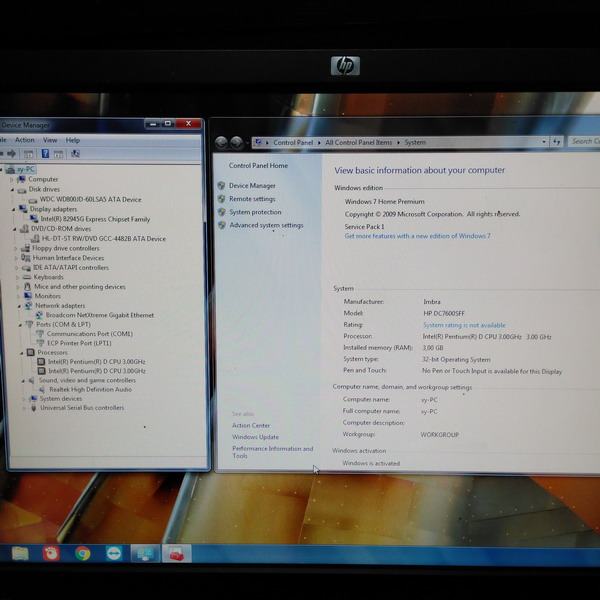This screenshot has width=600, height=600.
Task: Open the View menu in Device Manager
Action: click(50, 140)
